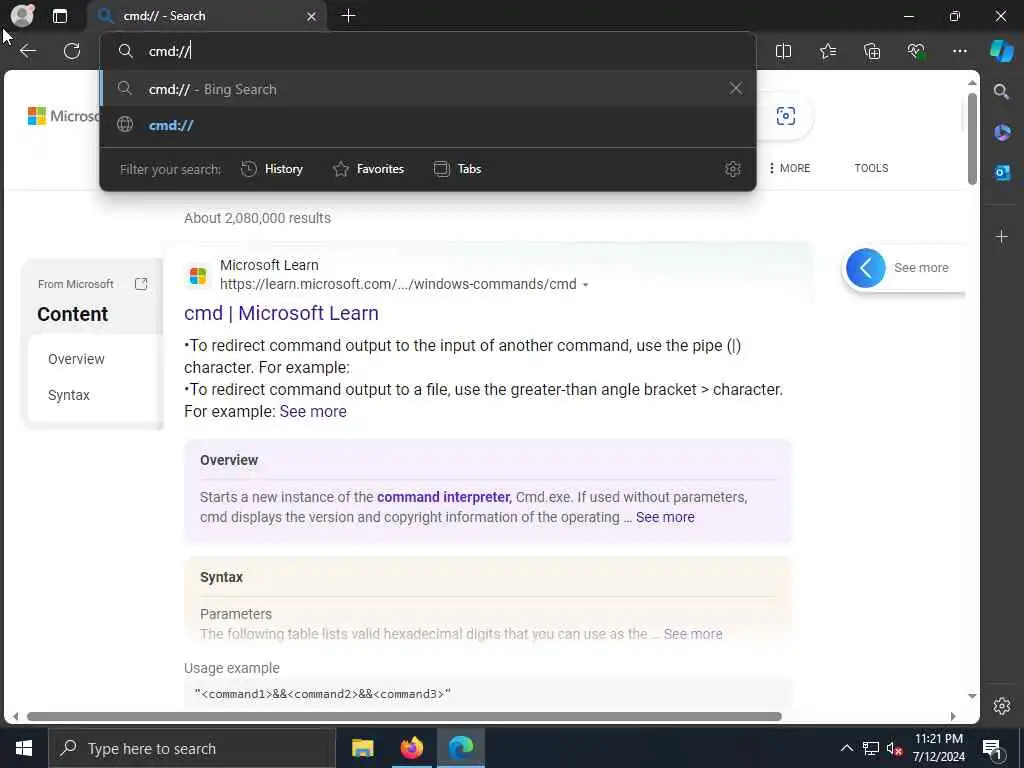1024x768 pixels.
Task: Open Browser essentials heart icon
Action: click(916, 51)
